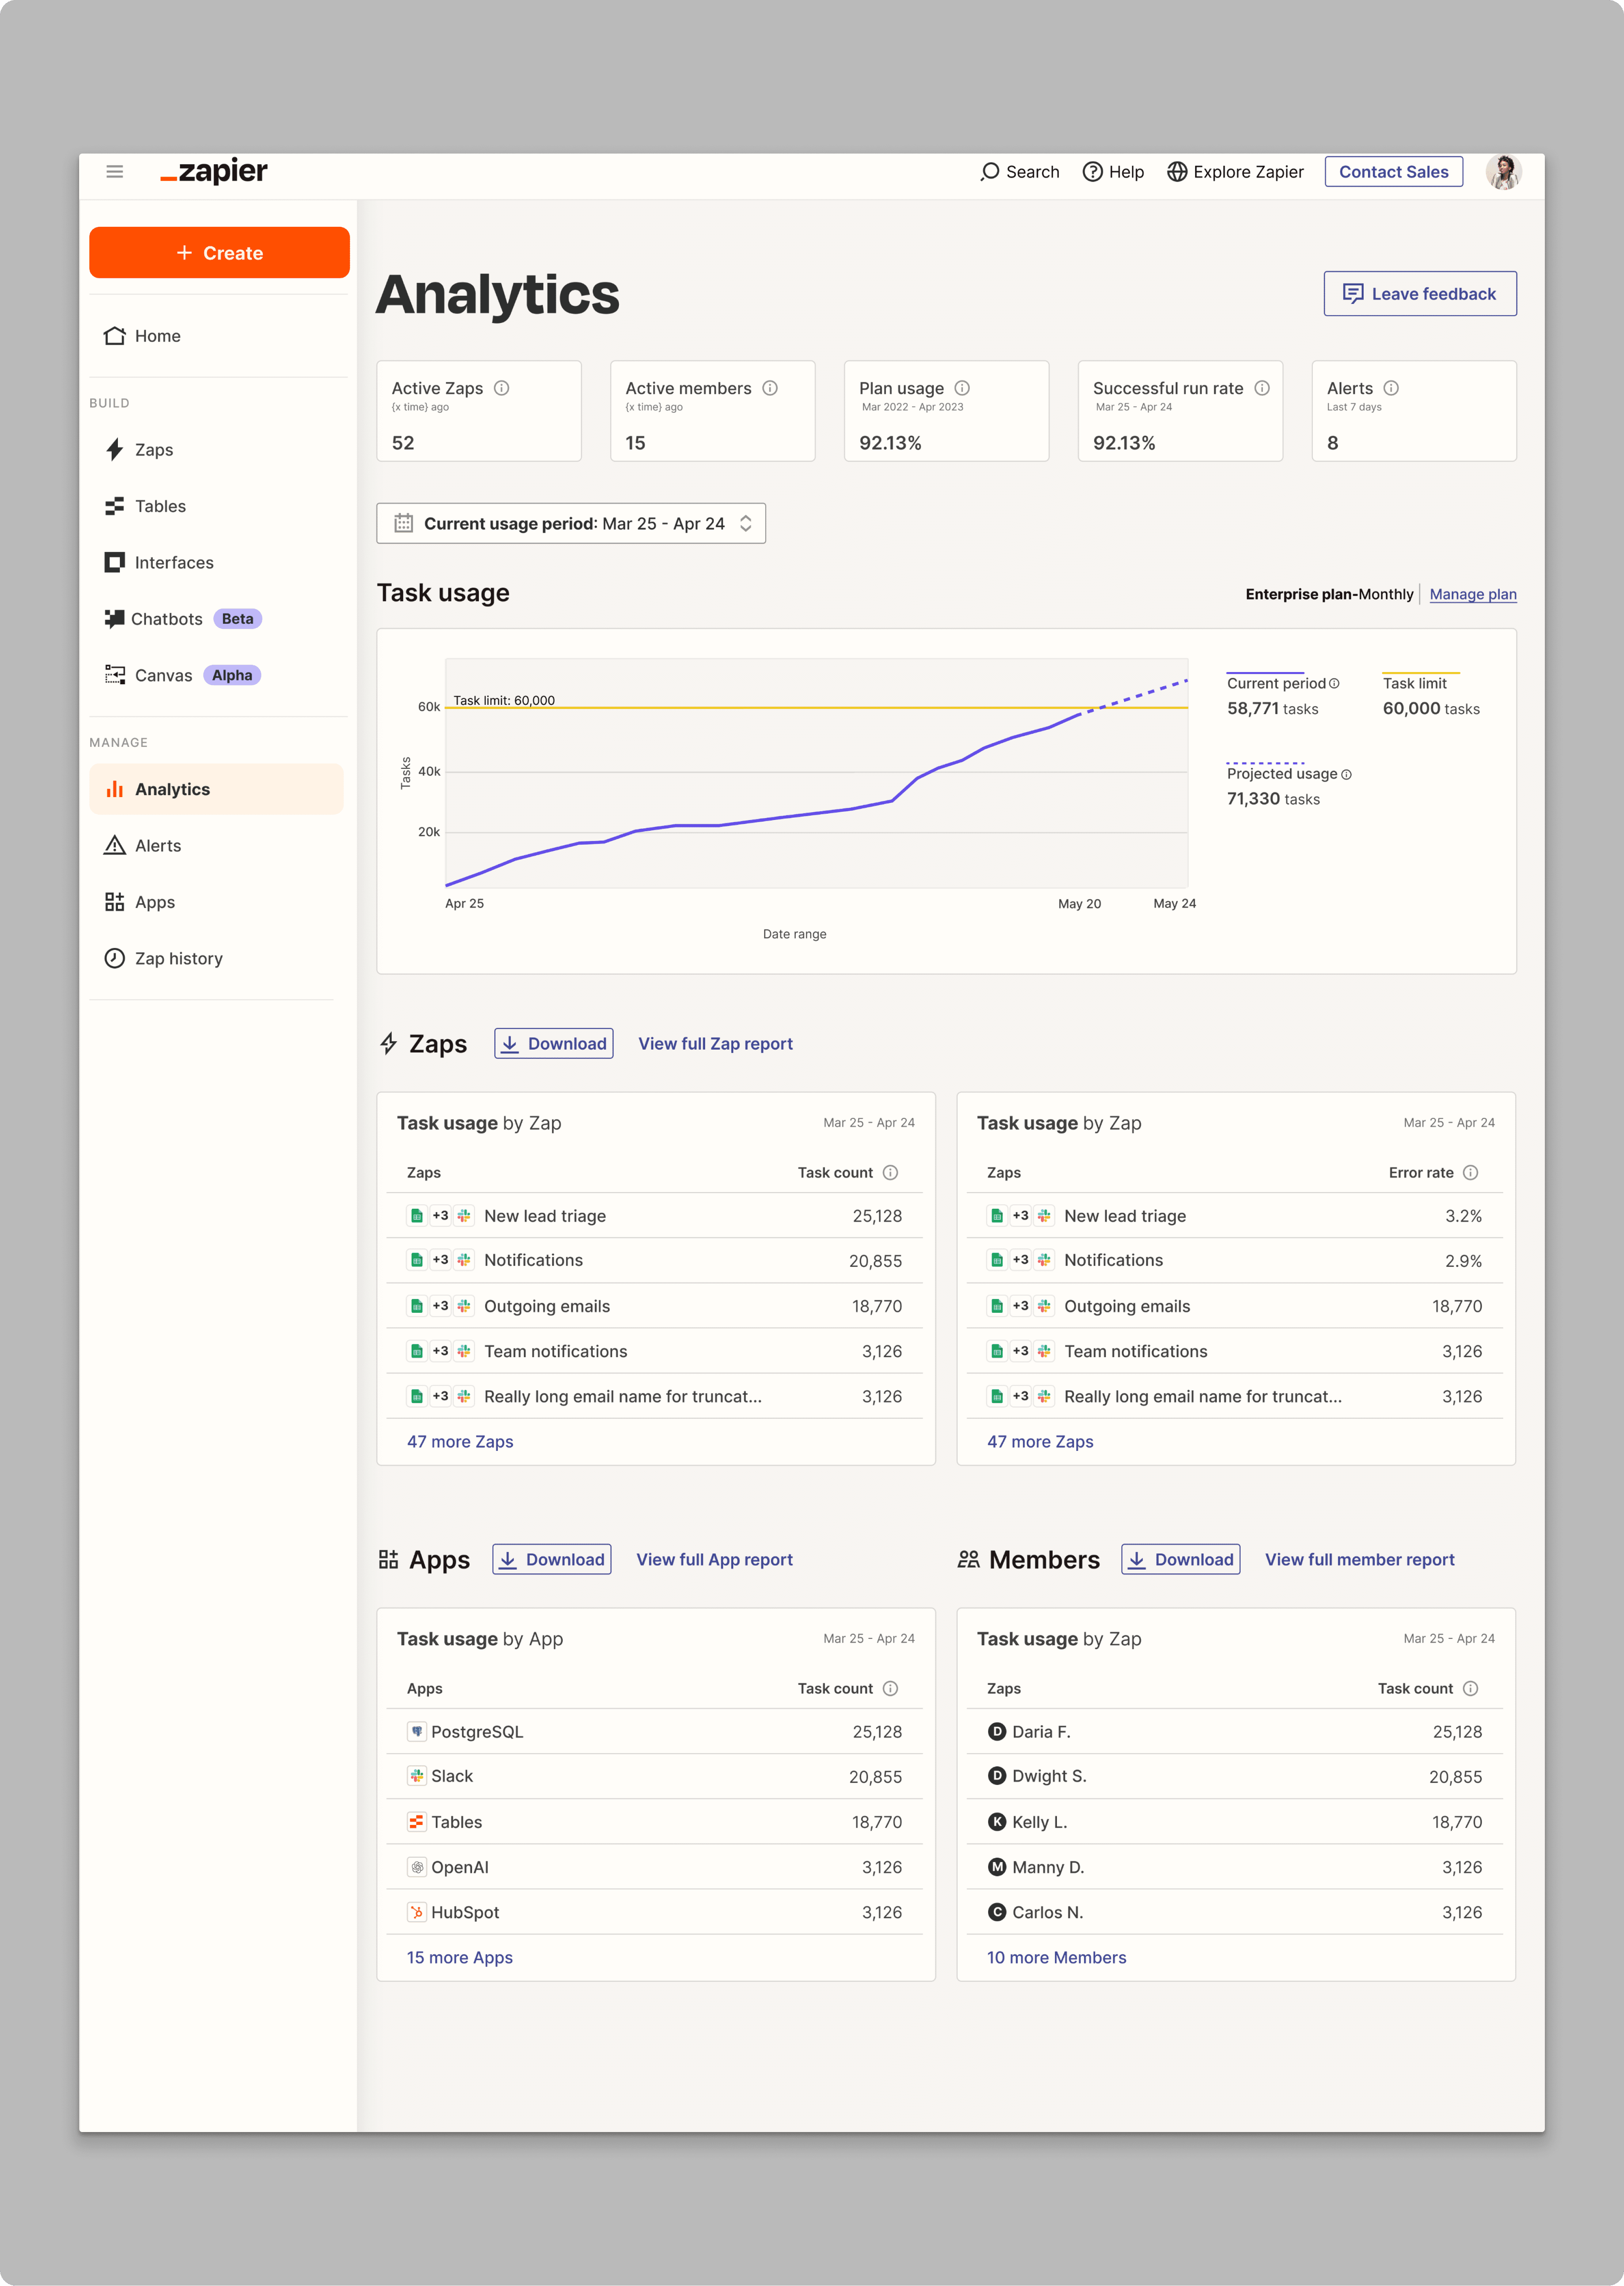Open Zap history in sidebar

click(x=178, y=959)
